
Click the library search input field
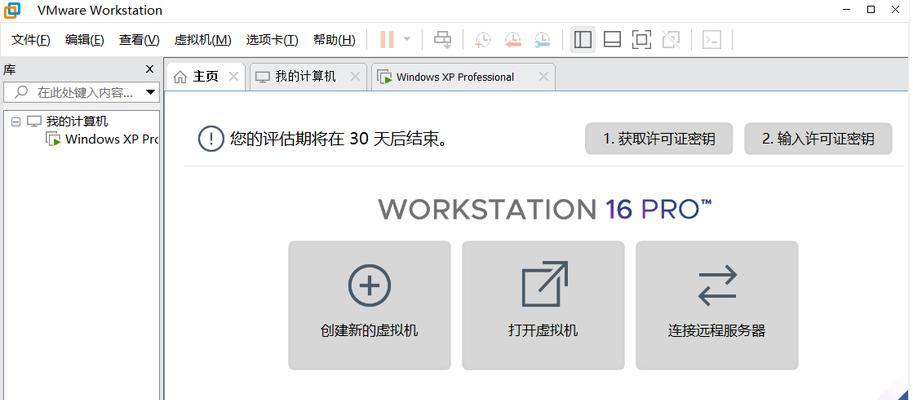pos(82,92)
